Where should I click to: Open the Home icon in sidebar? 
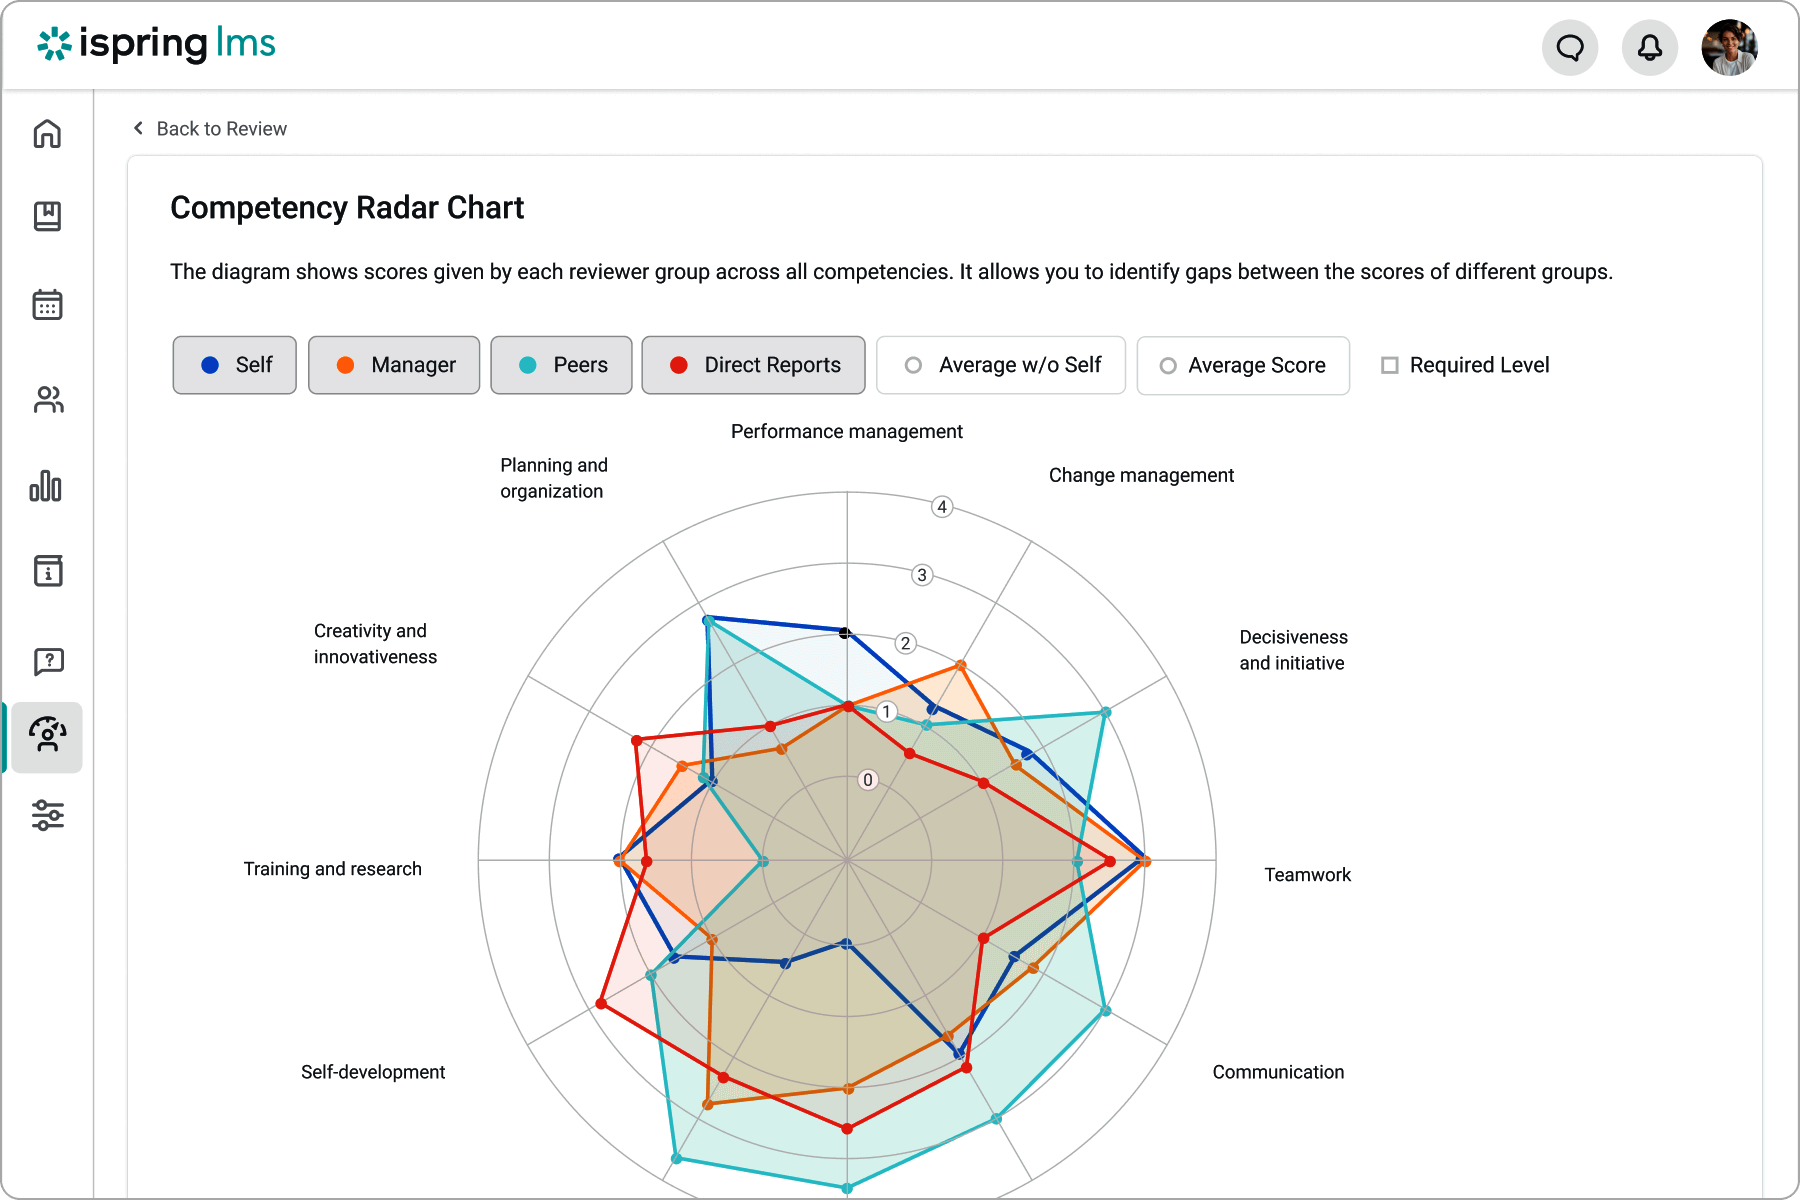(47, 133)
